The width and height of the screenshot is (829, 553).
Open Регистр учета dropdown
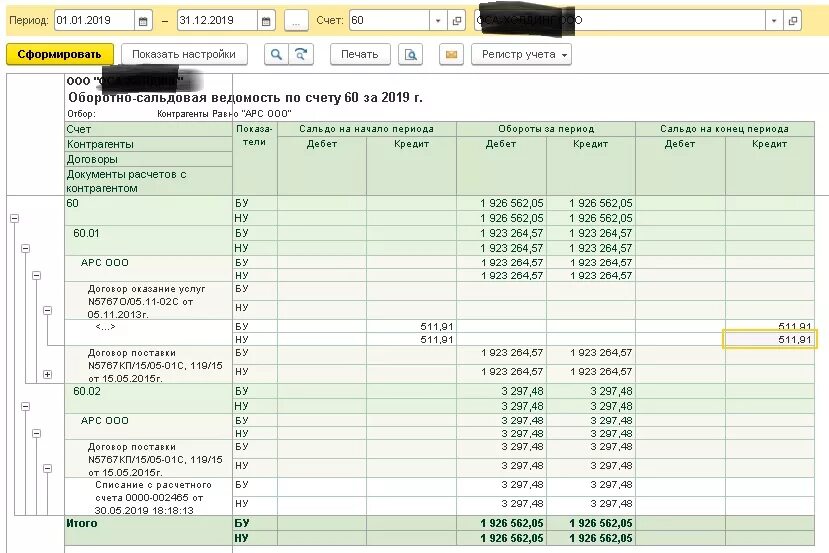(x=521, y=54)
